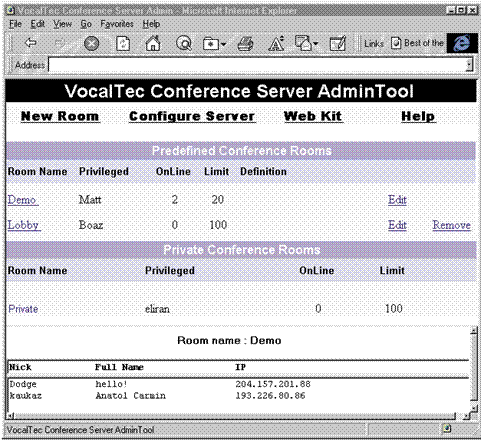Click the New Room link

[60, 116]
